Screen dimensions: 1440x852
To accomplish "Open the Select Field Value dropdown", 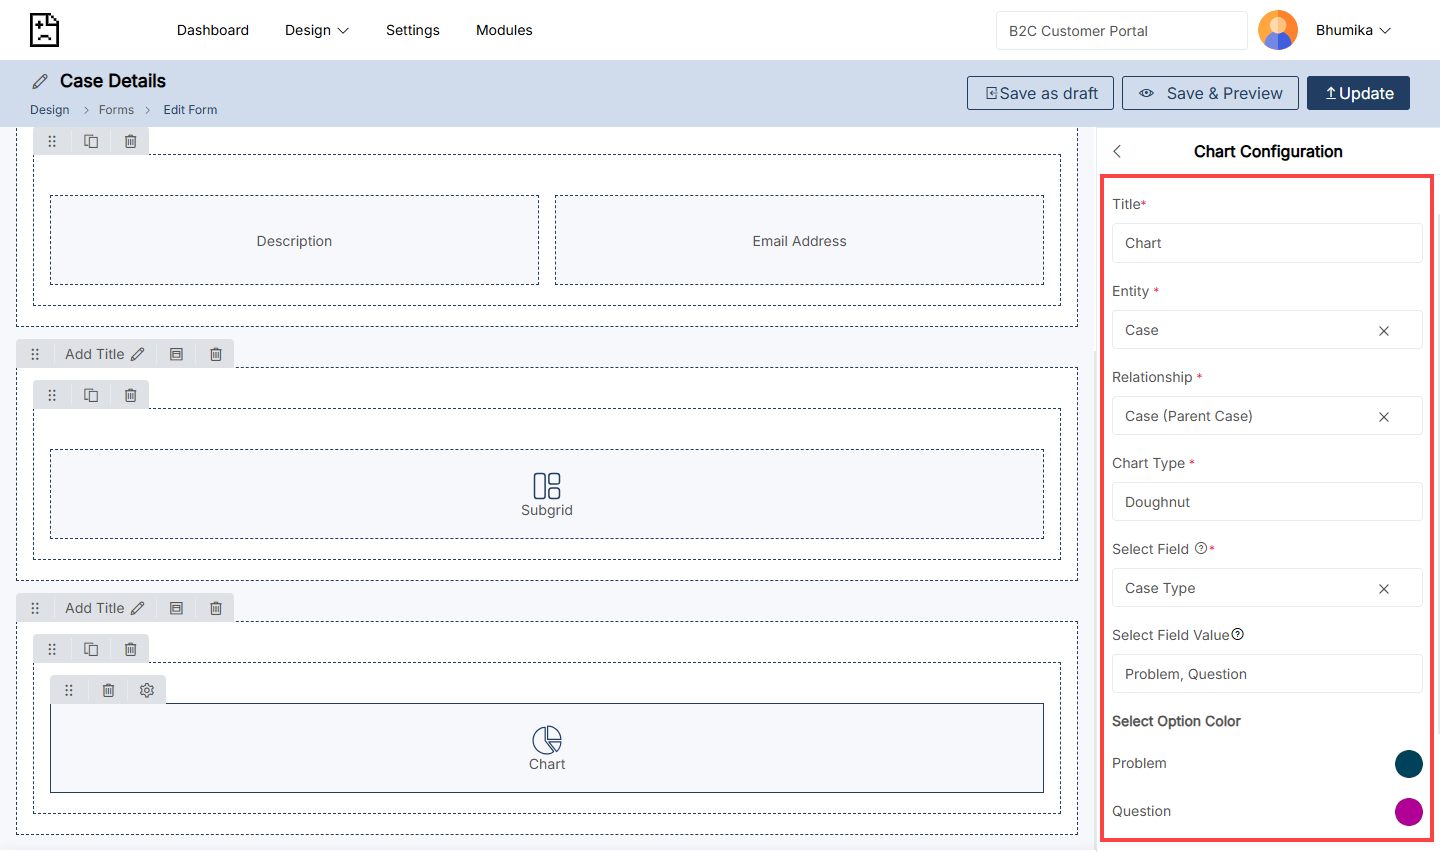I will point(1266,674).
